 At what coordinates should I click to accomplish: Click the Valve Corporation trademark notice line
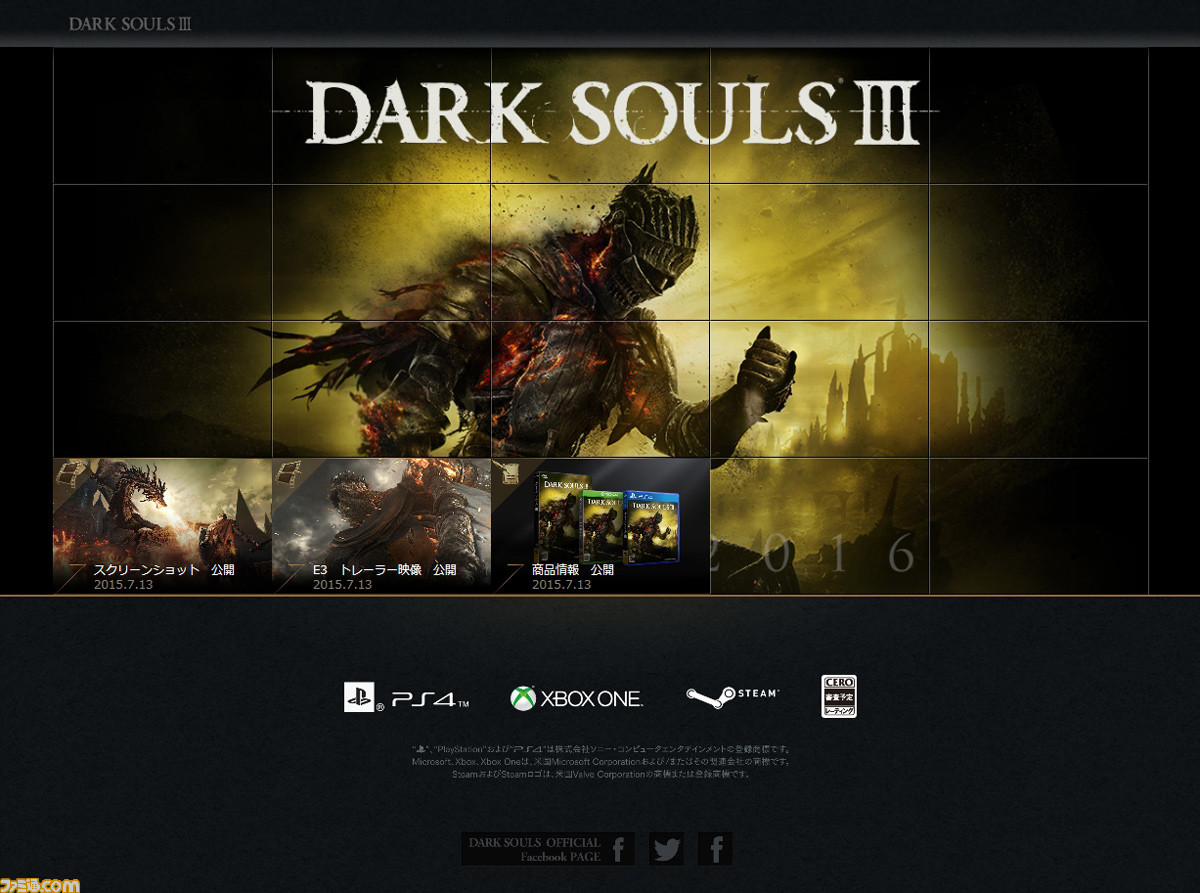(x=600, y=774)
